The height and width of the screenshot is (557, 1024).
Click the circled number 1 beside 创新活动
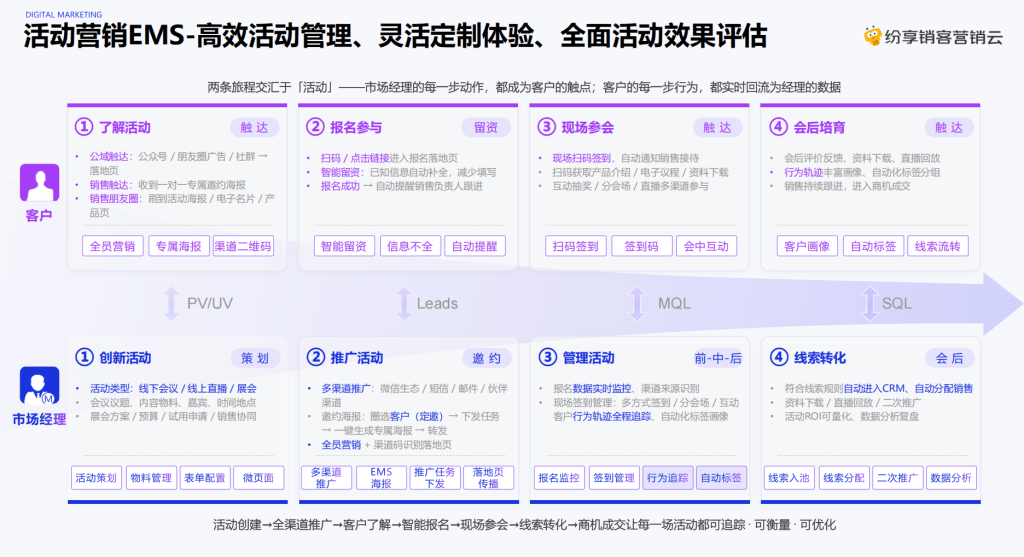84,357
